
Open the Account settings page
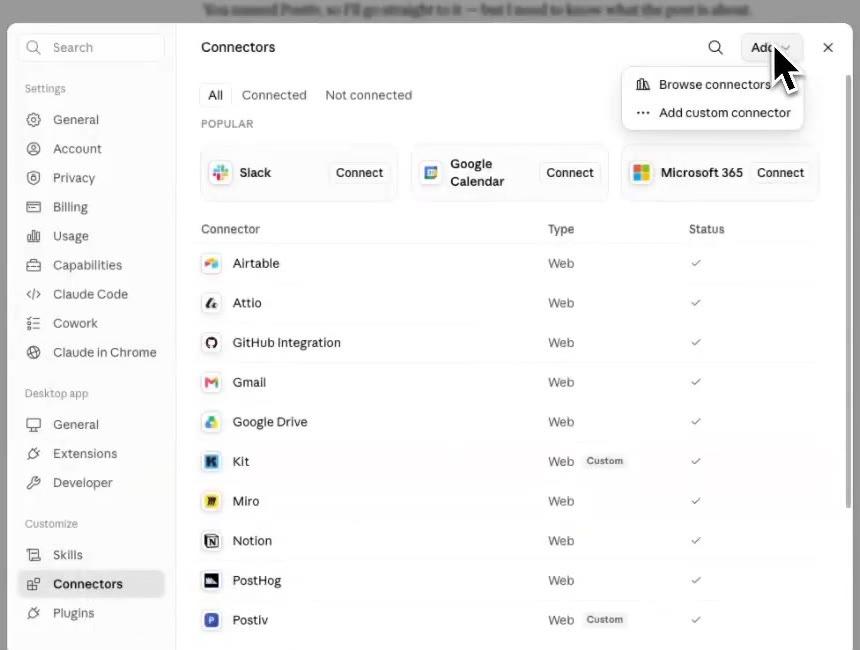pos(92,149)
